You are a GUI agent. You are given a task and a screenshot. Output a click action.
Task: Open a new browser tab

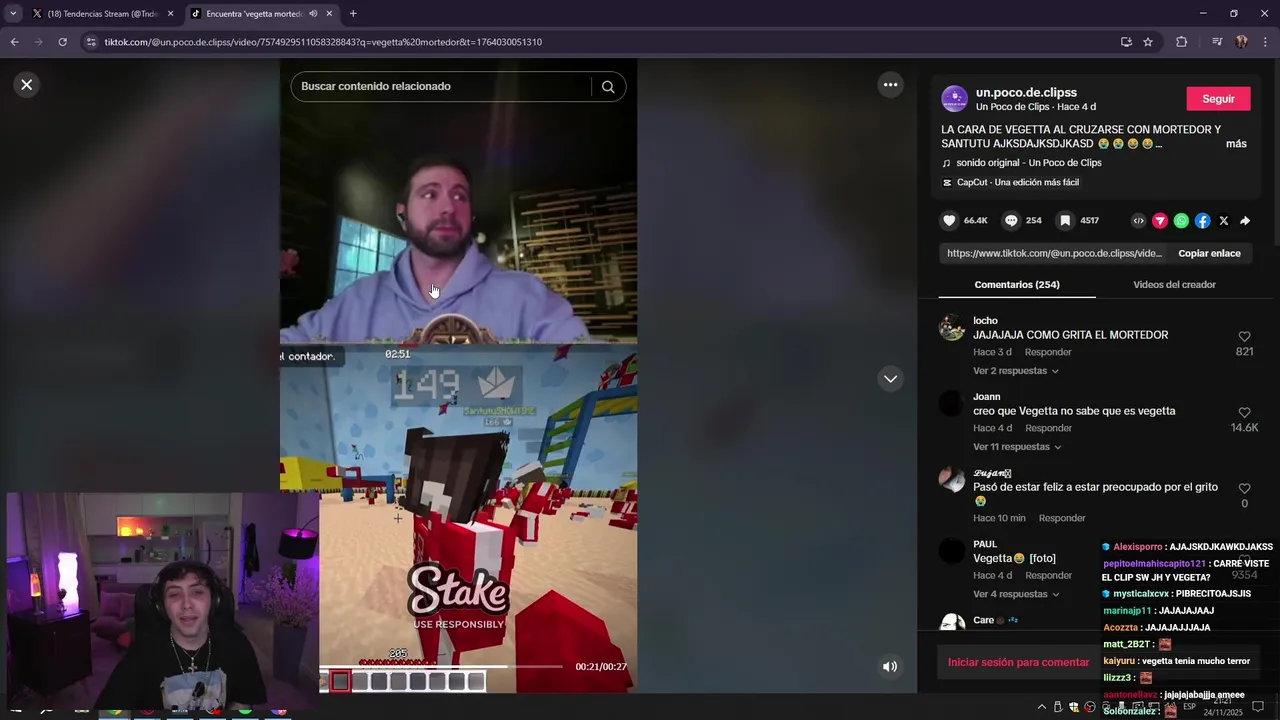point(353,14)
